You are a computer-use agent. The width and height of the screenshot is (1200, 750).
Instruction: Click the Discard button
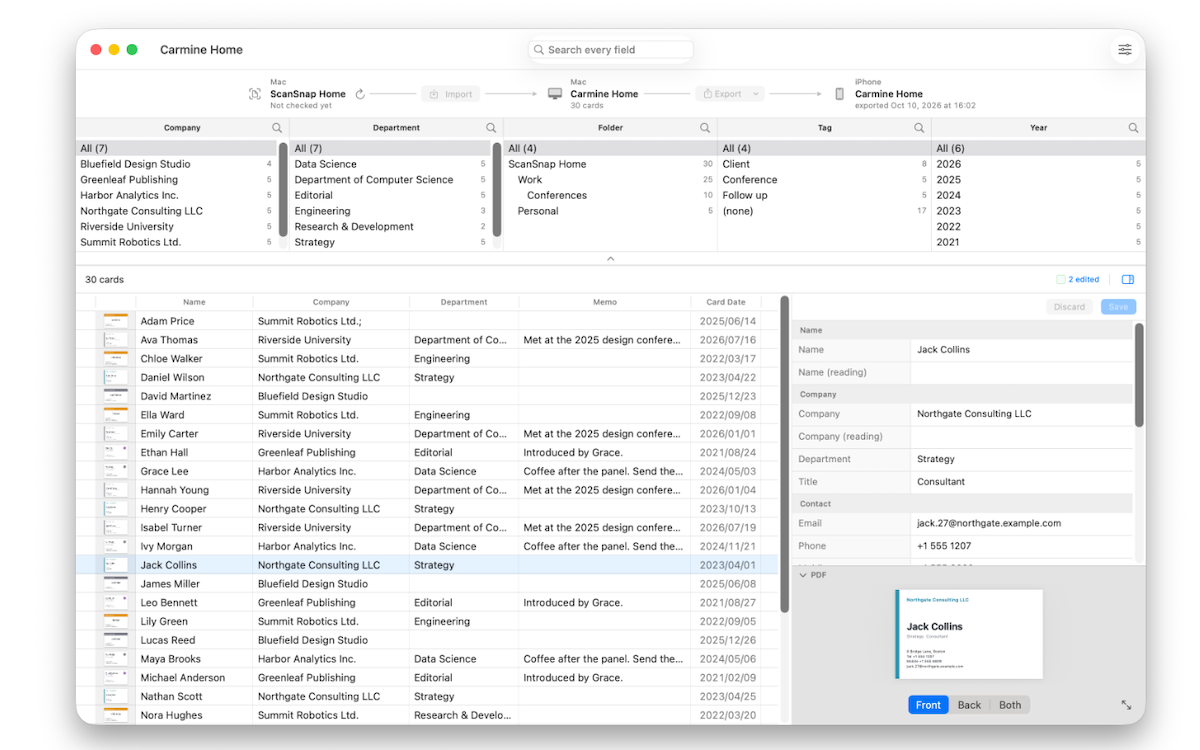tap(1069, 307)
